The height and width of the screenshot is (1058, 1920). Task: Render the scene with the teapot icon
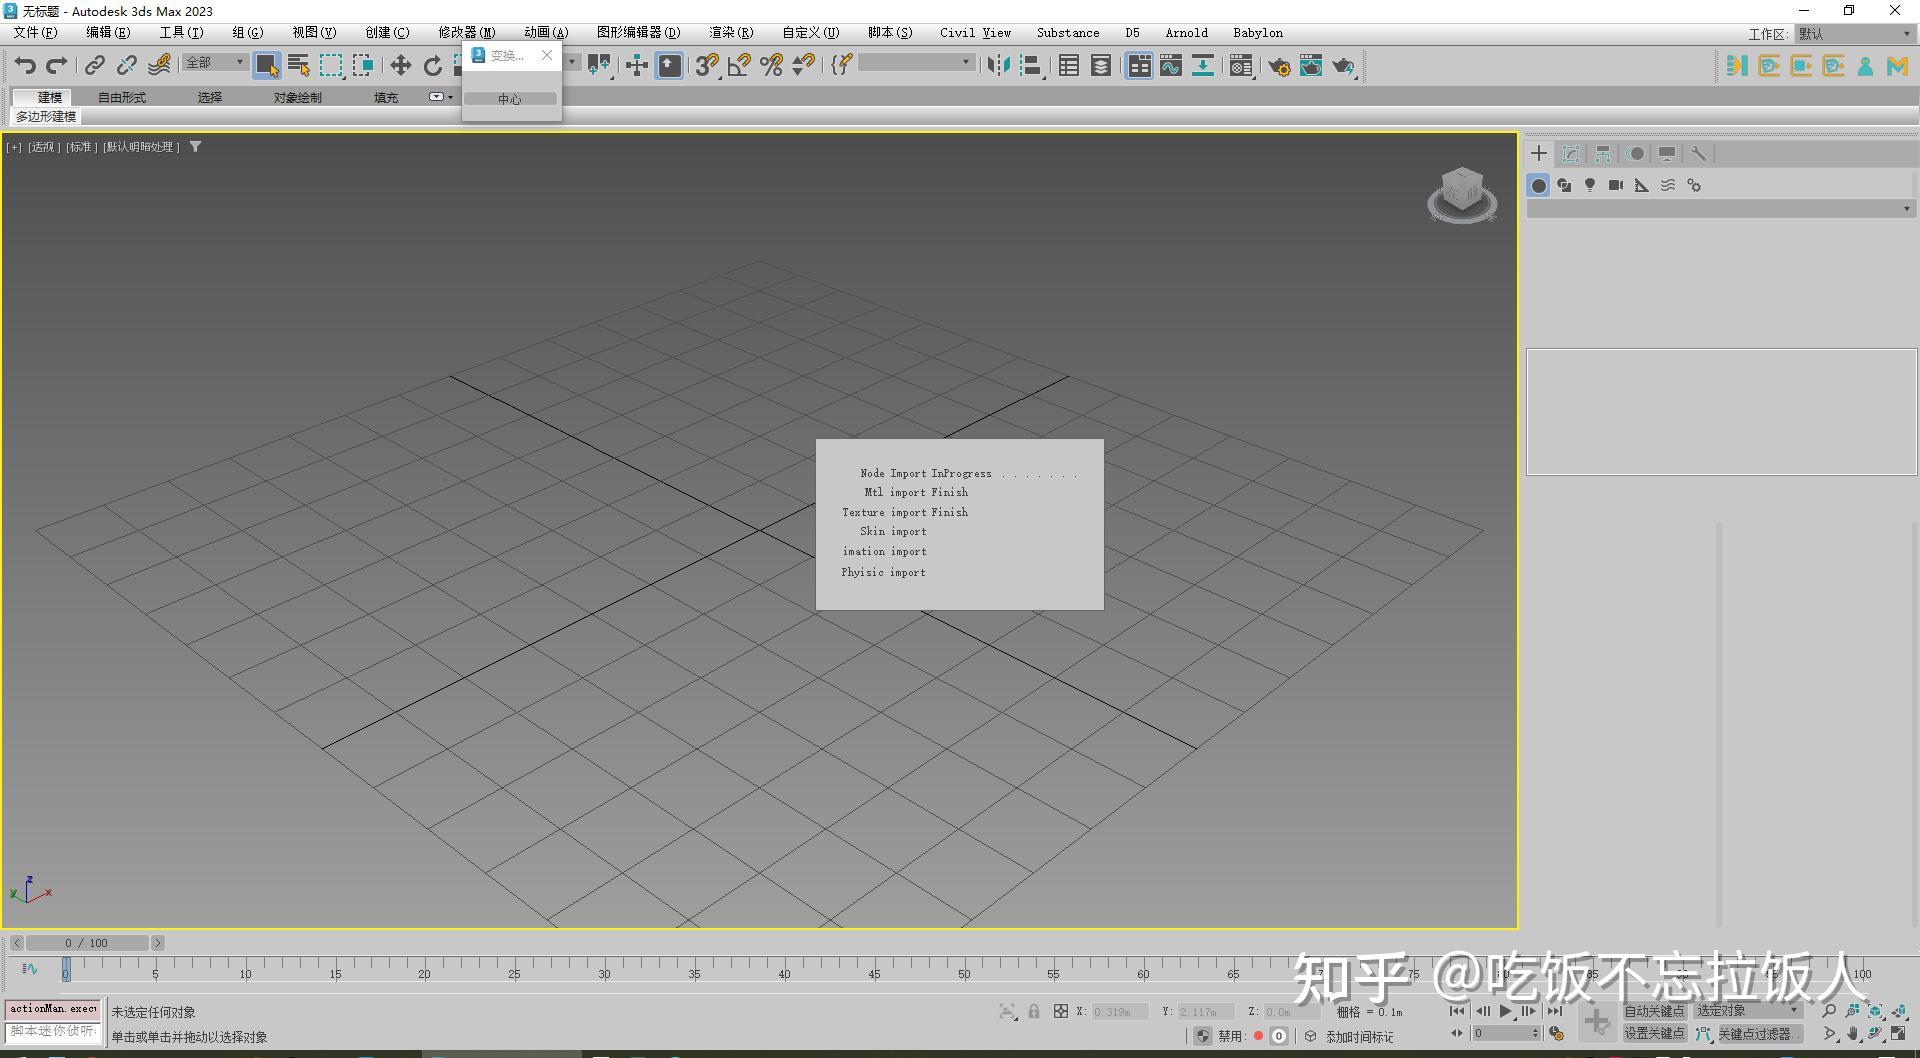(1344, 67)
